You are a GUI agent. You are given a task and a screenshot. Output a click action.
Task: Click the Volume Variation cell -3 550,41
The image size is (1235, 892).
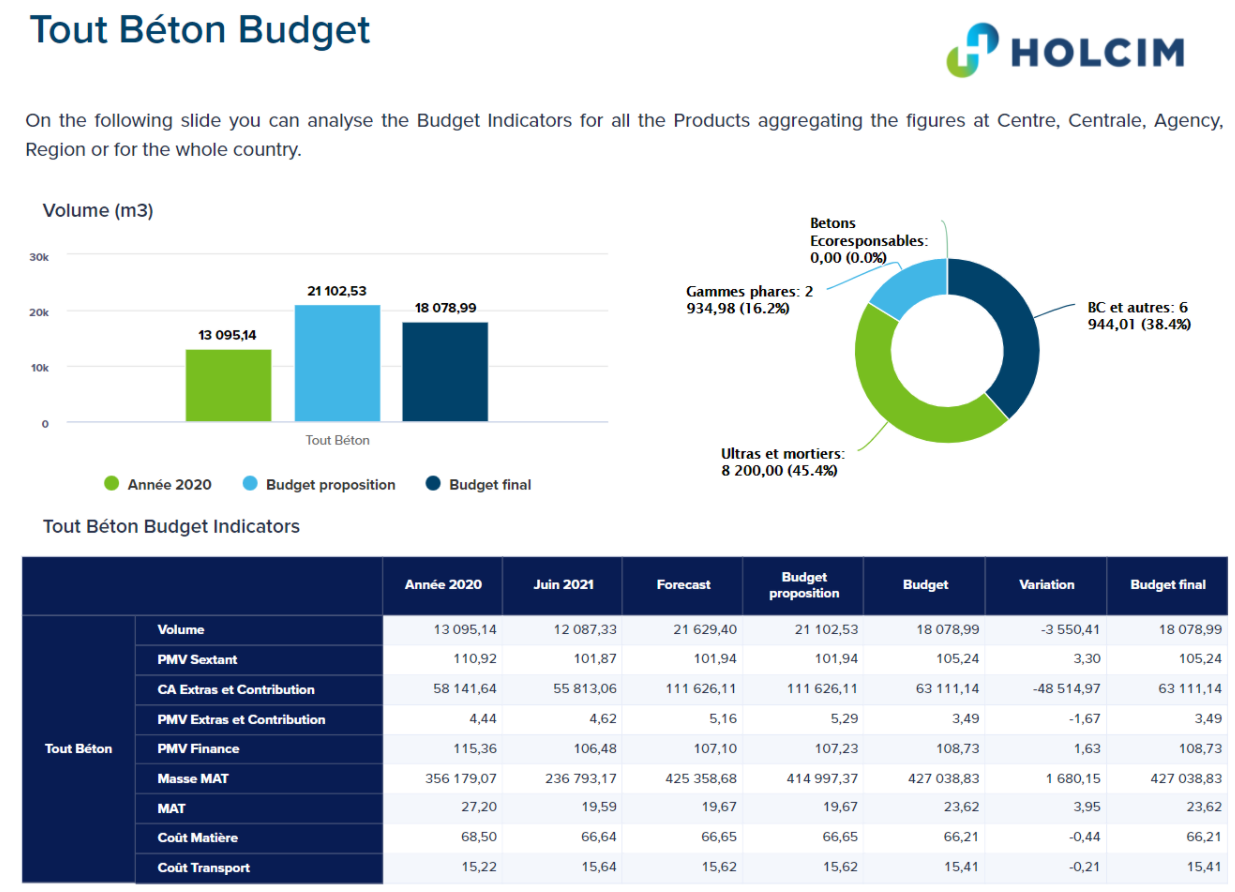pyautogui.click(x=1046, y=630)
